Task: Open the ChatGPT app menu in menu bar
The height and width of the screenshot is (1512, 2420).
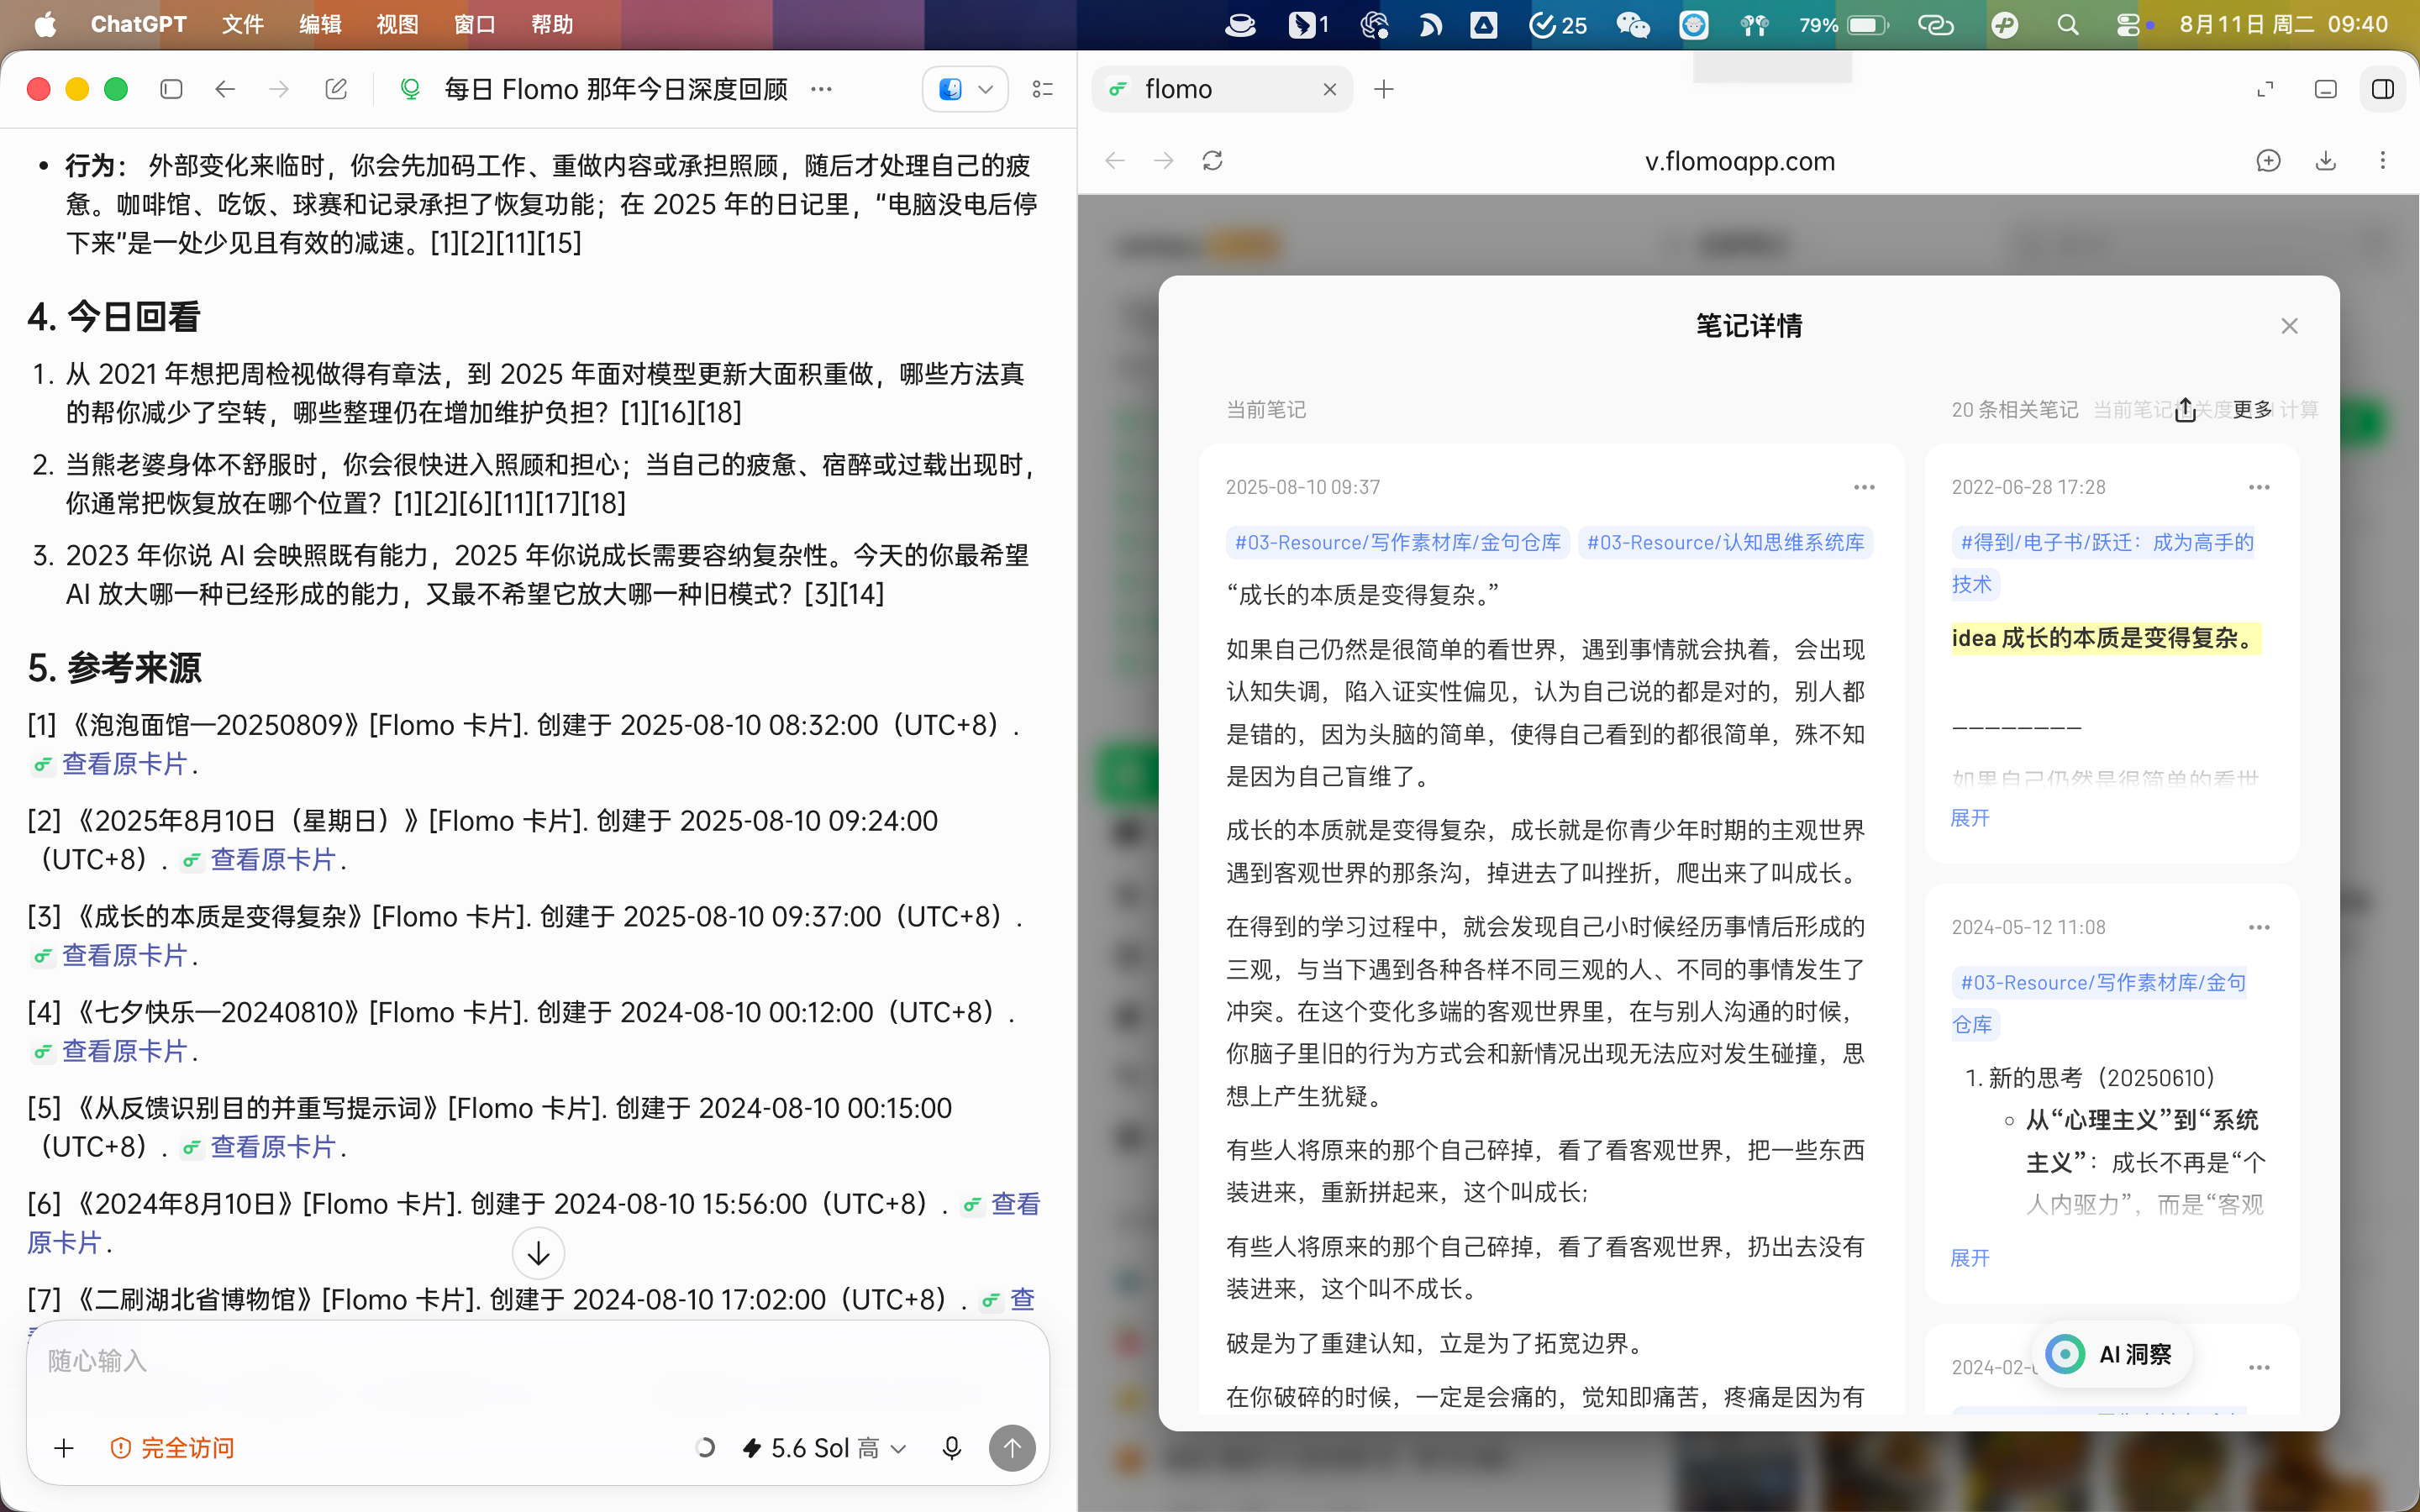Action: (x=138, y=24)
